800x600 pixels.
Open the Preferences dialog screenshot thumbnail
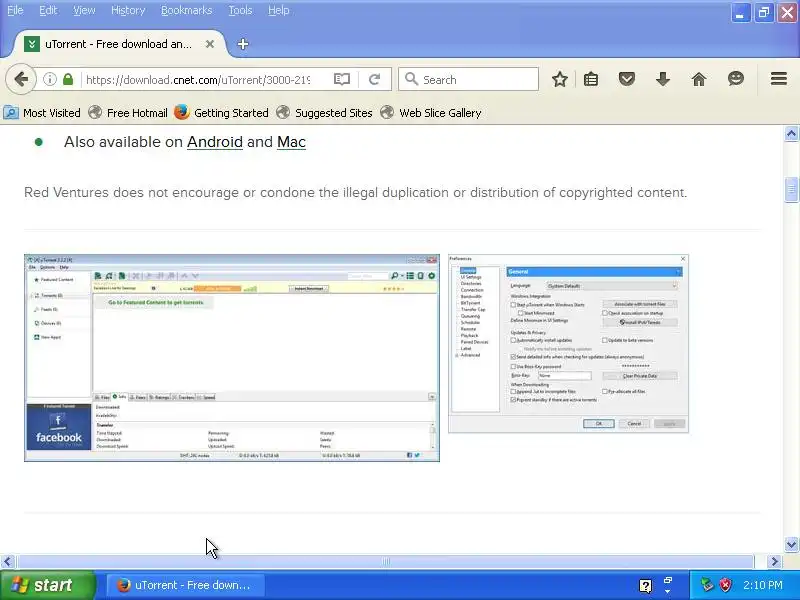pyautogui.click(x=568, y=343)
